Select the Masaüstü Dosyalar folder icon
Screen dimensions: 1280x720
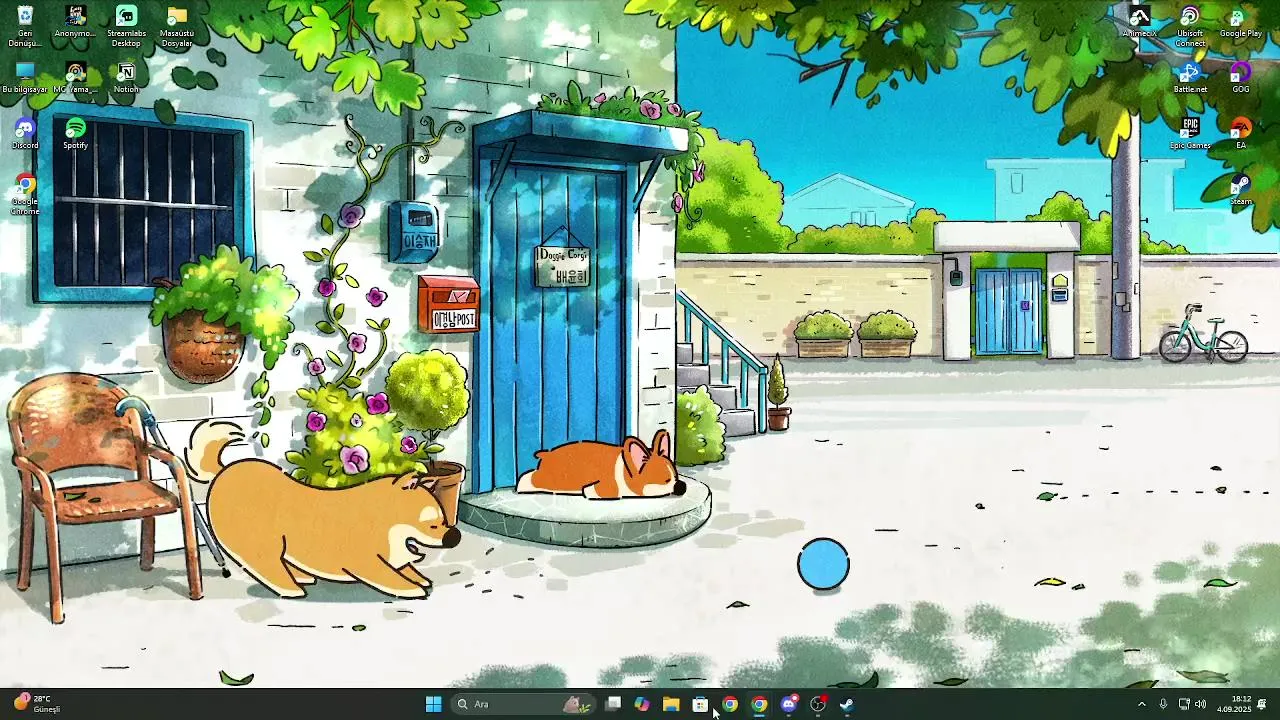click(x=177, y=26)
